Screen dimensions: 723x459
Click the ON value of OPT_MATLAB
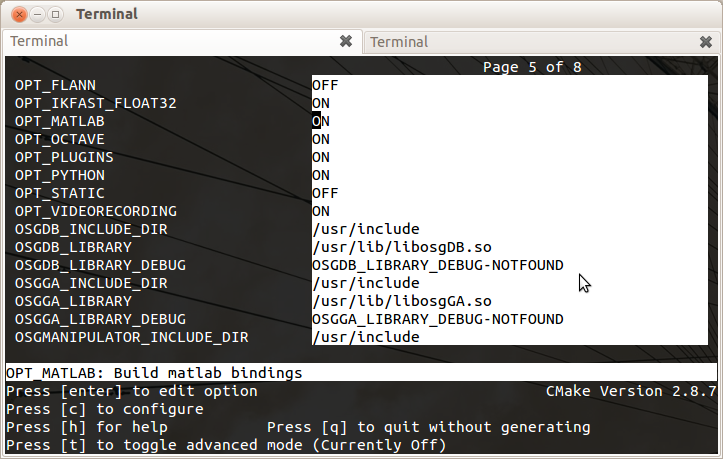click(x=321, y=121)
